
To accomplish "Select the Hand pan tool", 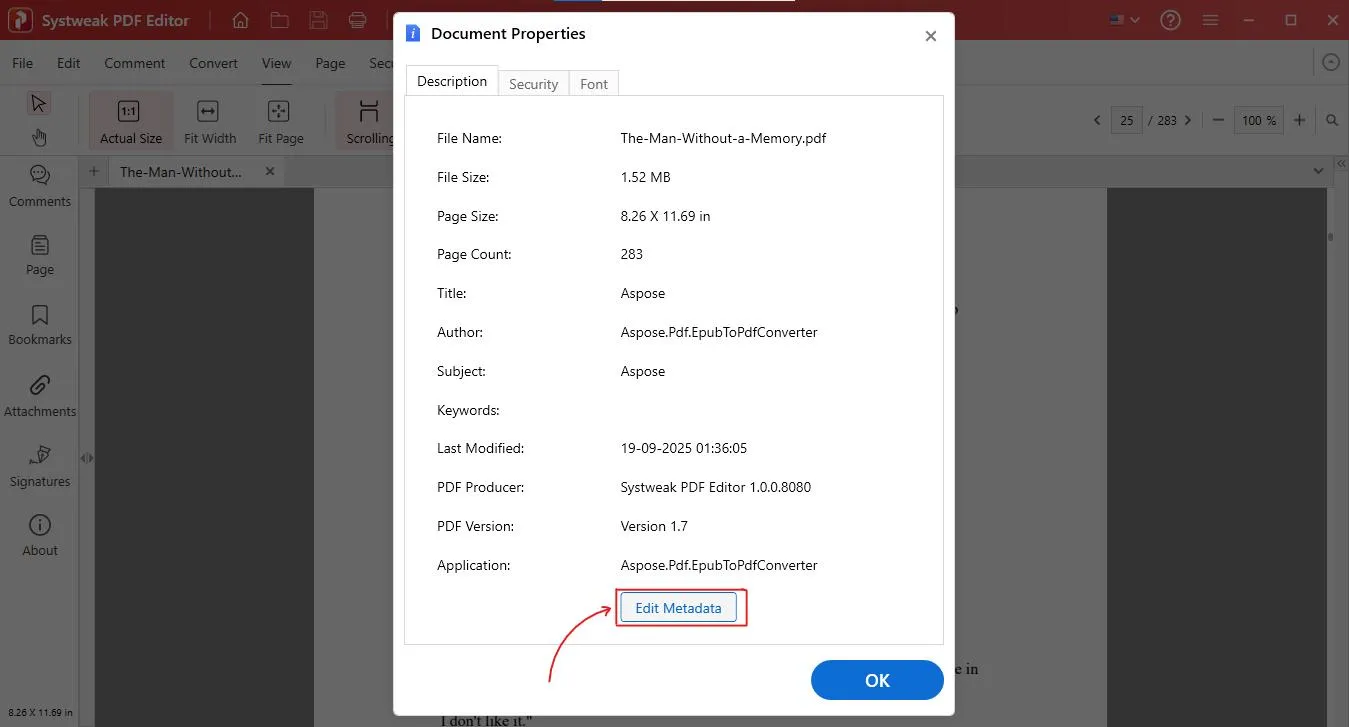I will point(39,137).
